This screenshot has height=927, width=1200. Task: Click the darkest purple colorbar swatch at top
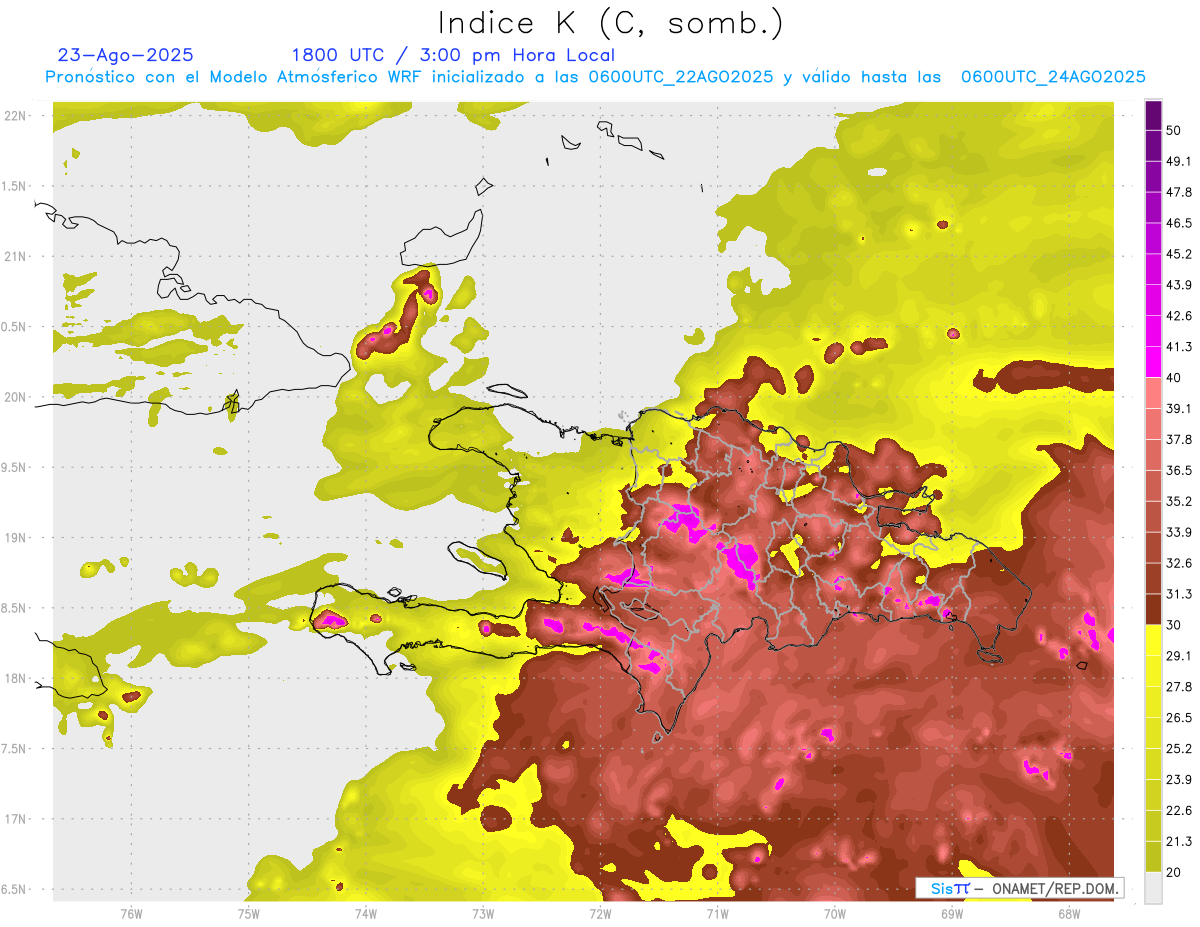(1153, 116)
